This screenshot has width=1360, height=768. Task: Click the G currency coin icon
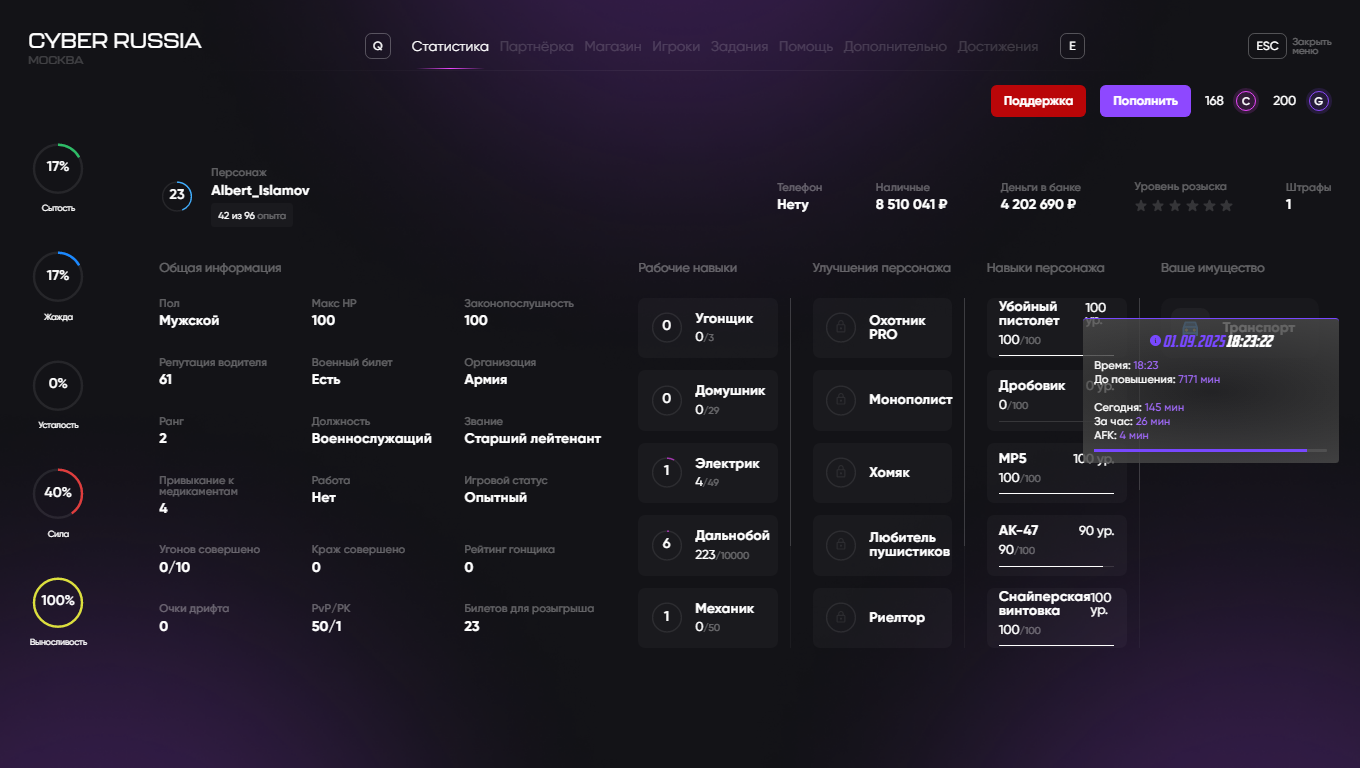pos(1319,101)
